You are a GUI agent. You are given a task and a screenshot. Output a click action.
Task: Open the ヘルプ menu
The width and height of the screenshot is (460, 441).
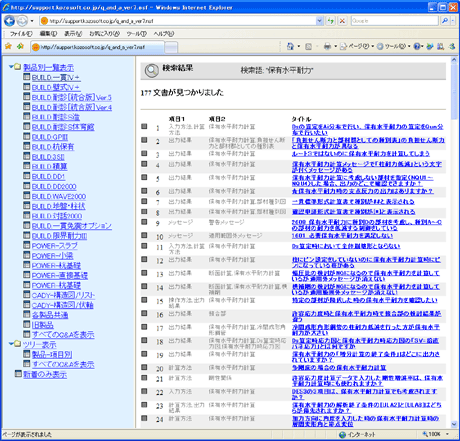(163, 34)
